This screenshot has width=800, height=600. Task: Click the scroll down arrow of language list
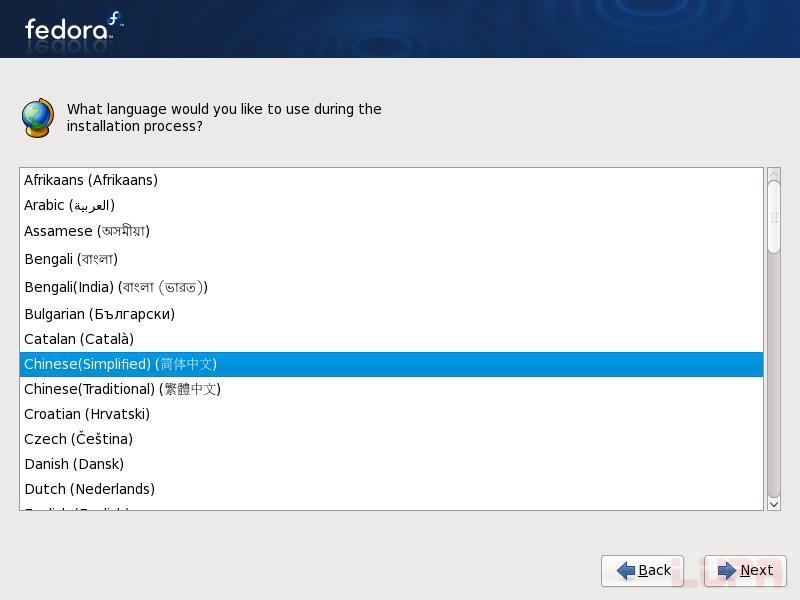pos(774,504)
